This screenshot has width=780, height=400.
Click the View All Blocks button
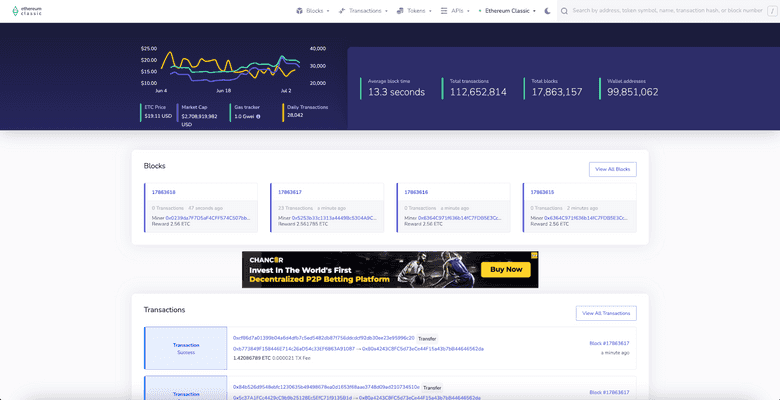coord(612,169)
